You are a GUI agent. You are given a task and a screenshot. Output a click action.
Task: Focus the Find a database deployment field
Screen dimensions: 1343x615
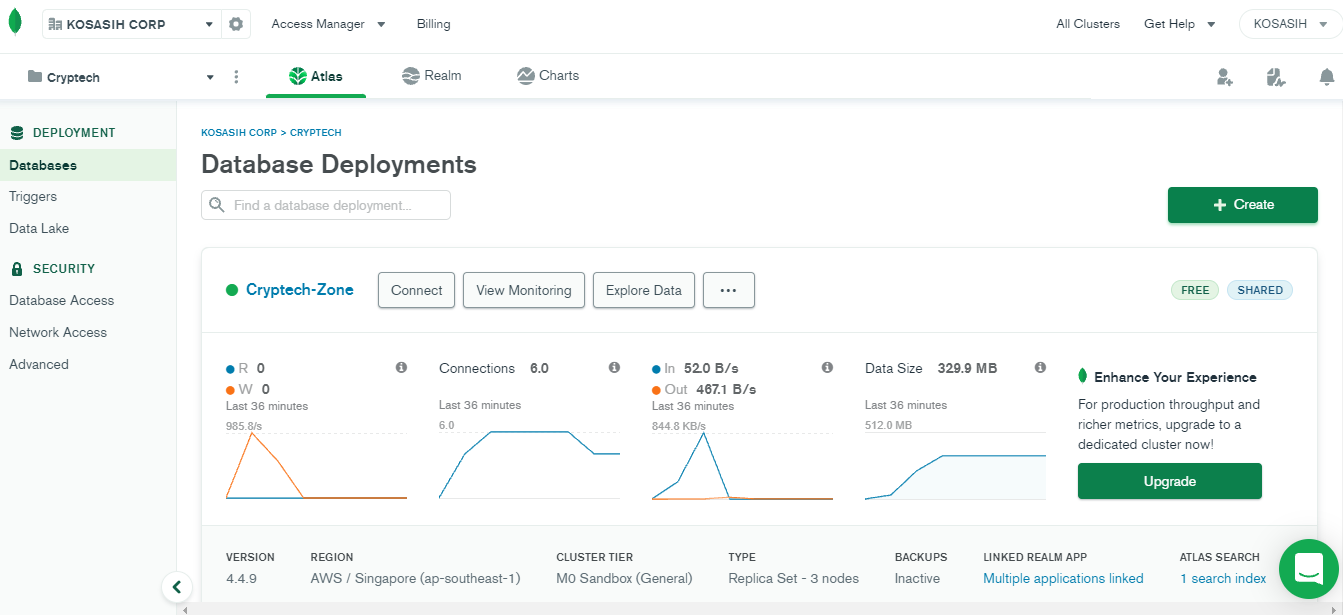pos(326,205)
